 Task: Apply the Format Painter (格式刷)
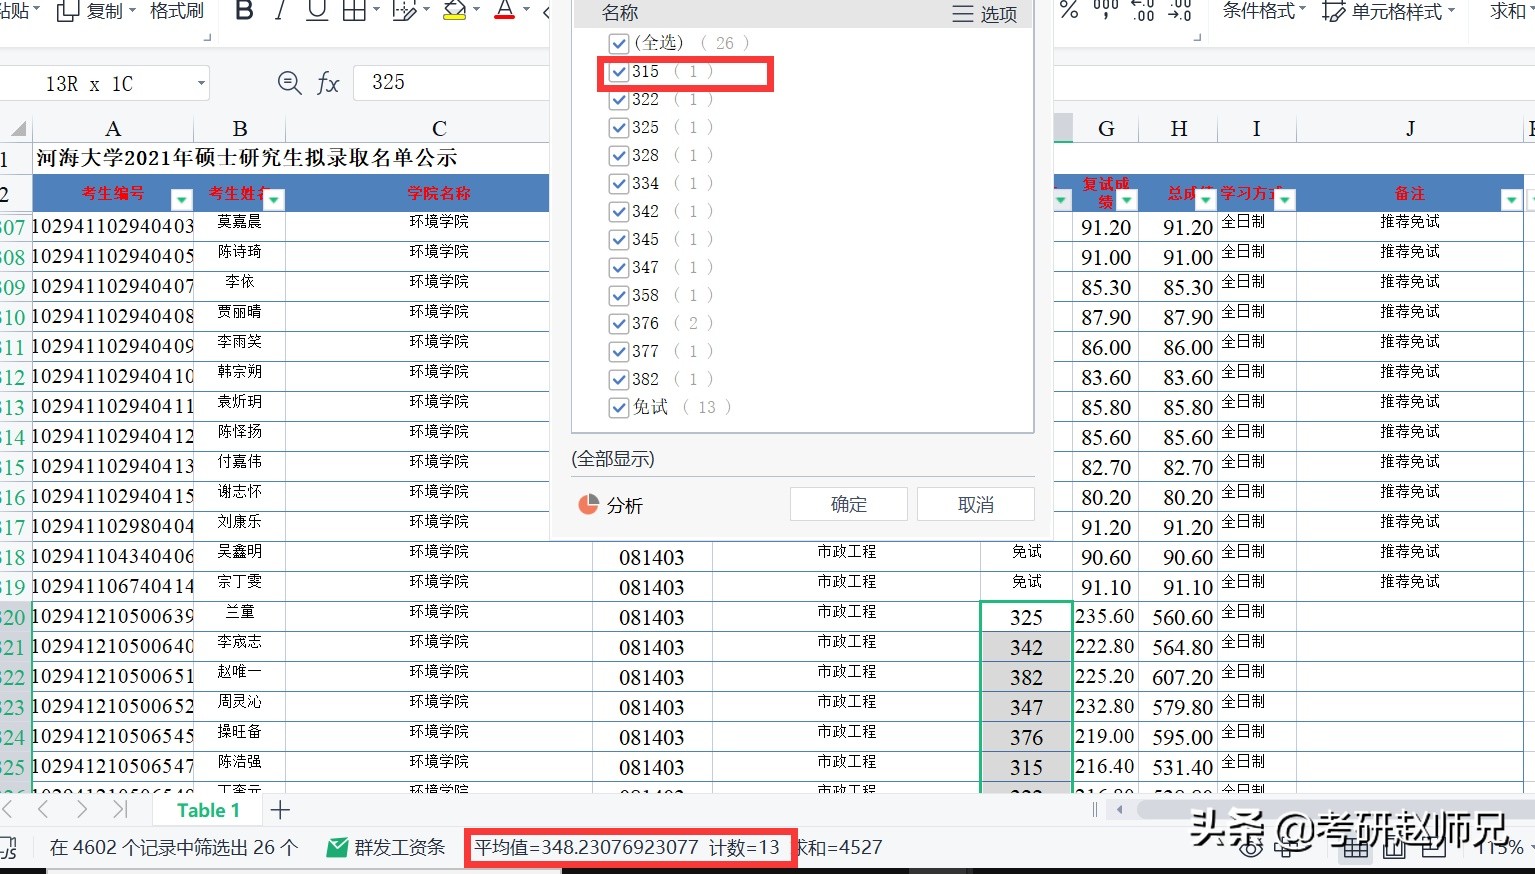pos(176,12)
